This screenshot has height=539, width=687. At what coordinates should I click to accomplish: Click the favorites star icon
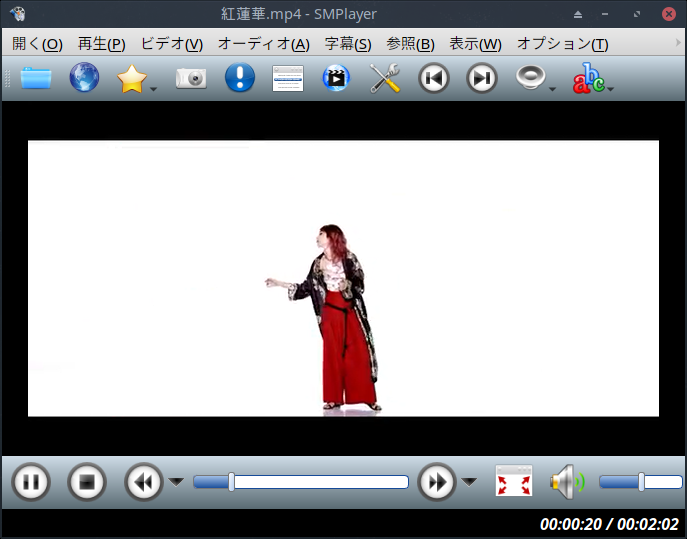click(x=132, y=78)
